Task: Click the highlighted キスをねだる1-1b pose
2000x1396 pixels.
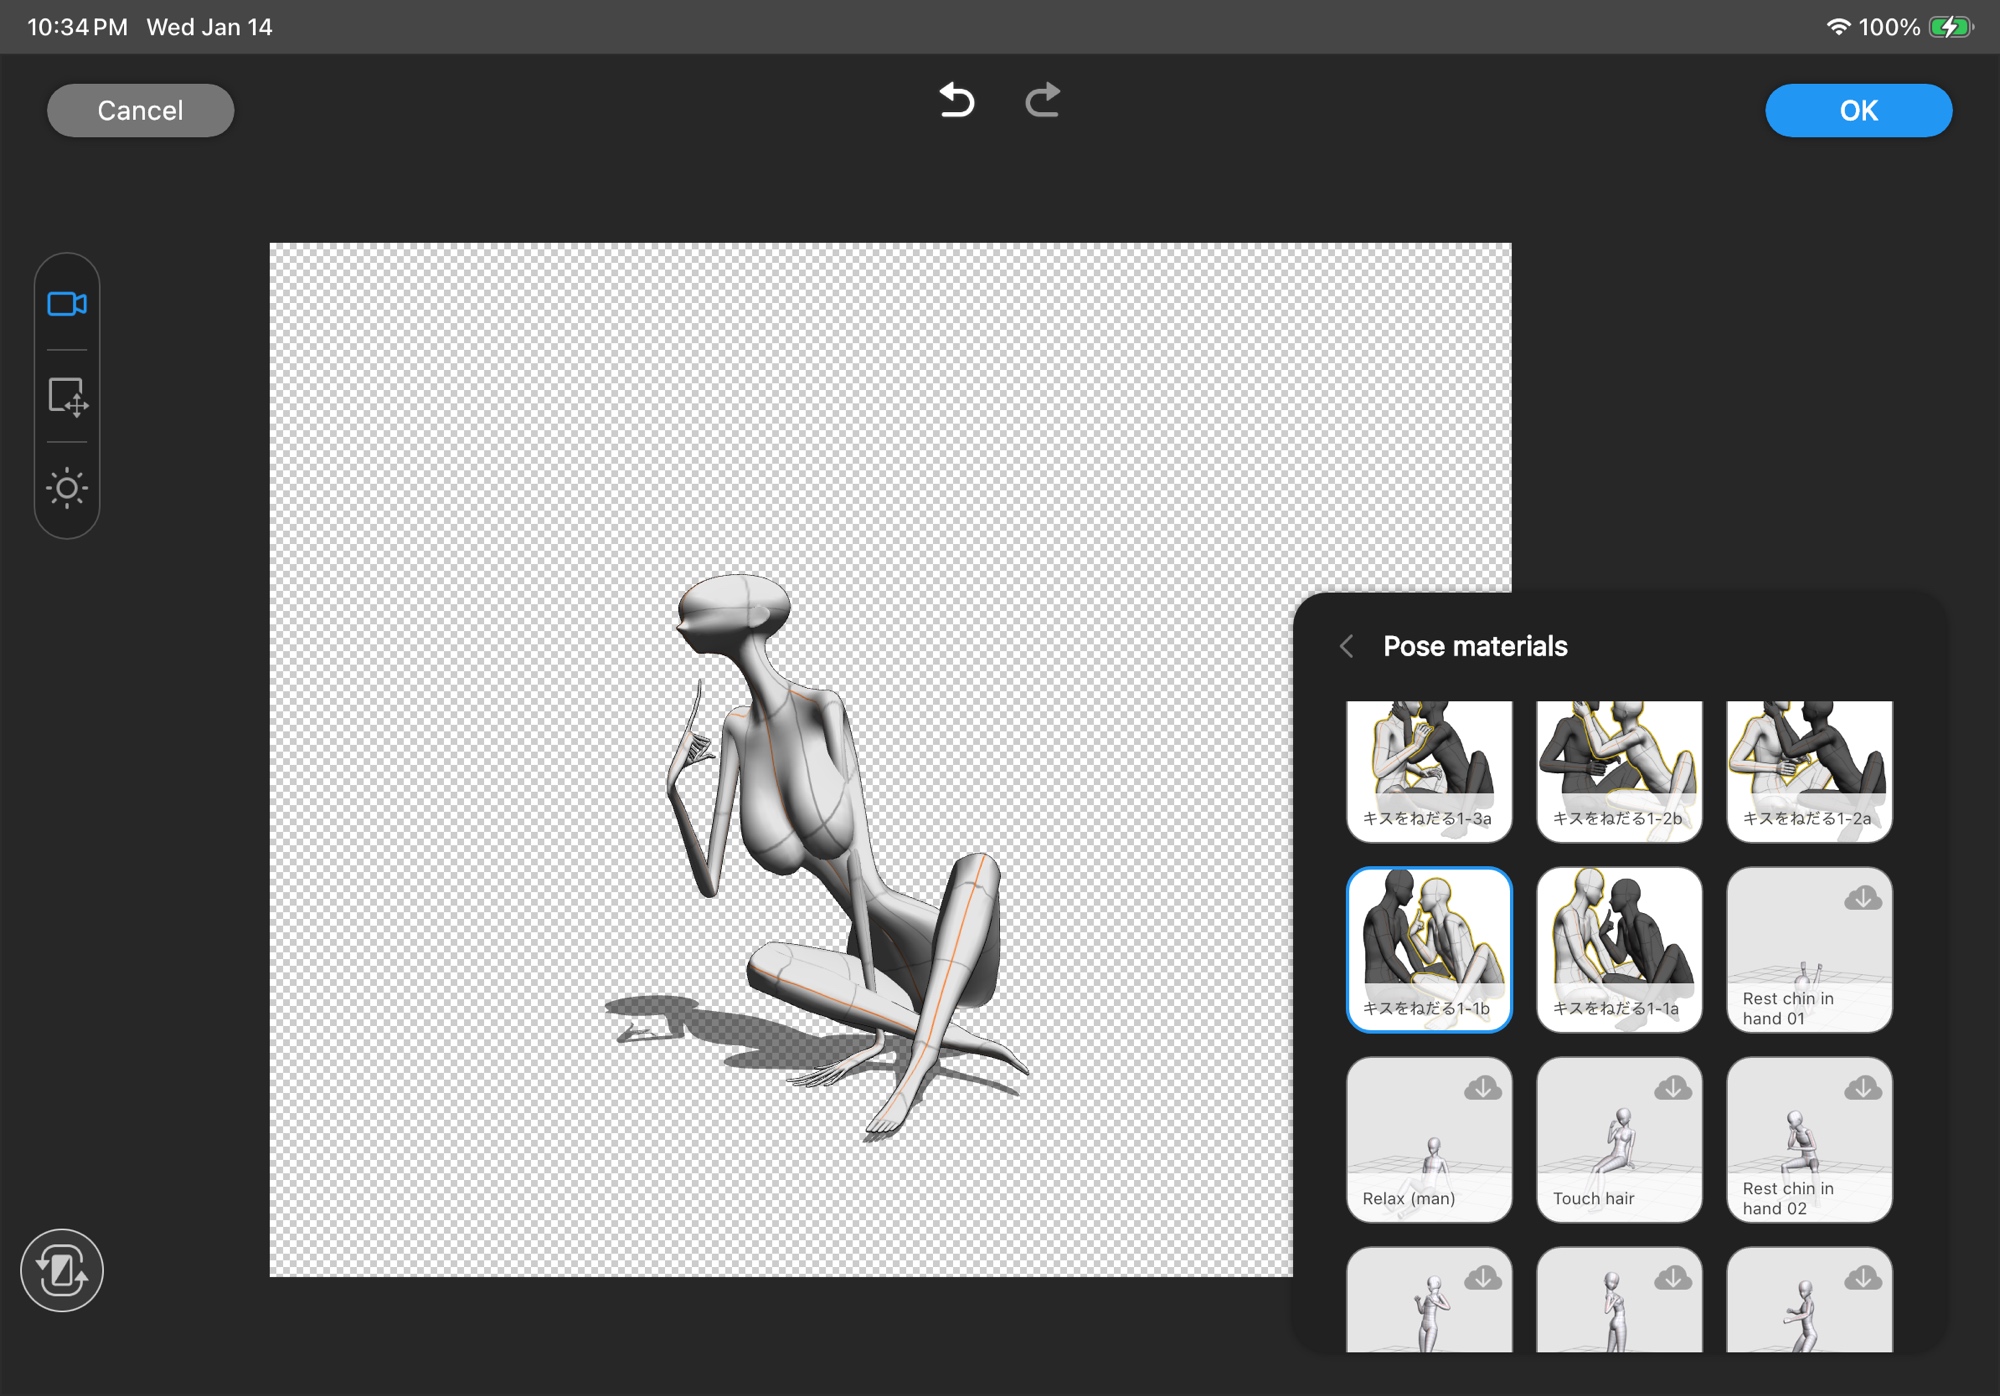Action: pyautogui.click(x=1429, y=949)
